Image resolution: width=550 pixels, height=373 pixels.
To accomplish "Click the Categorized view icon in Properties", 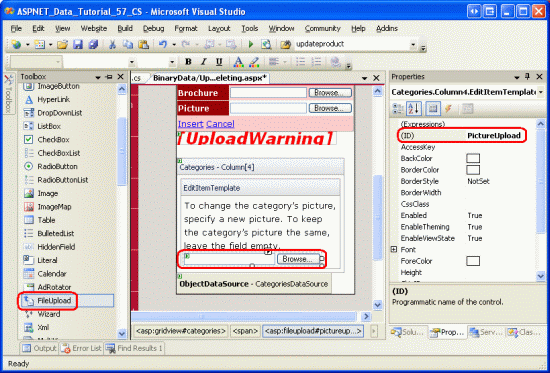I will pos(398,109).
